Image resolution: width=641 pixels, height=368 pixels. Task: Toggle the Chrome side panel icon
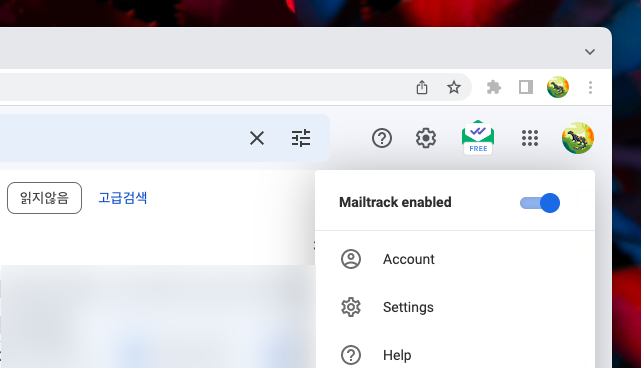526,87
